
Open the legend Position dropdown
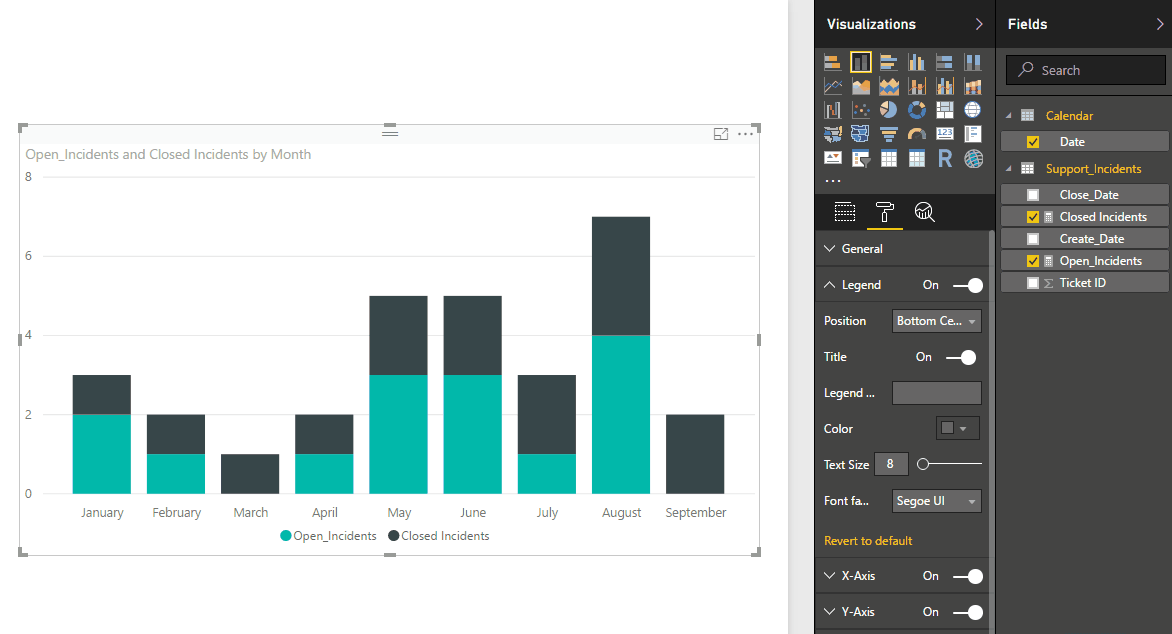[937, 321]
